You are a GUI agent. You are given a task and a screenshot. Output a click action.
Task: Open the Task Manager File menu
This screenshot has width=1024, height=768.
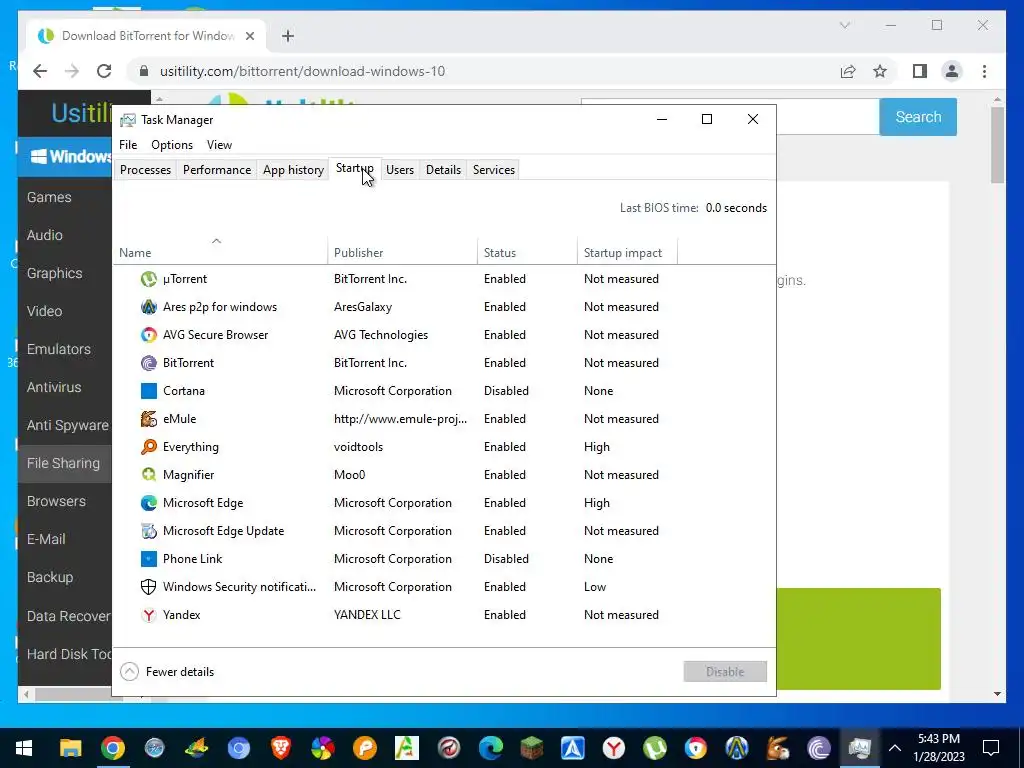click(128, 144)
